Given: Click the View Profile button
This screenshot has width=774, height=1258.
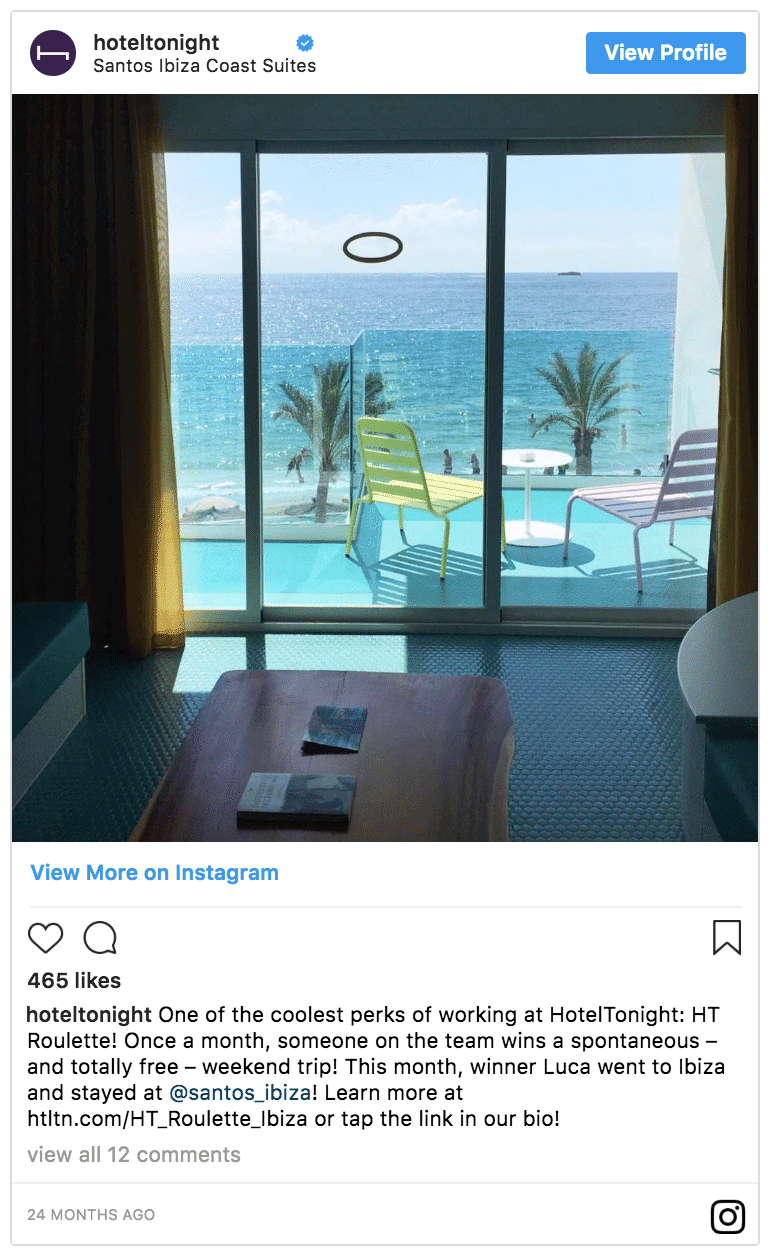Looking at the screenshot, I should tap(666, 53).
